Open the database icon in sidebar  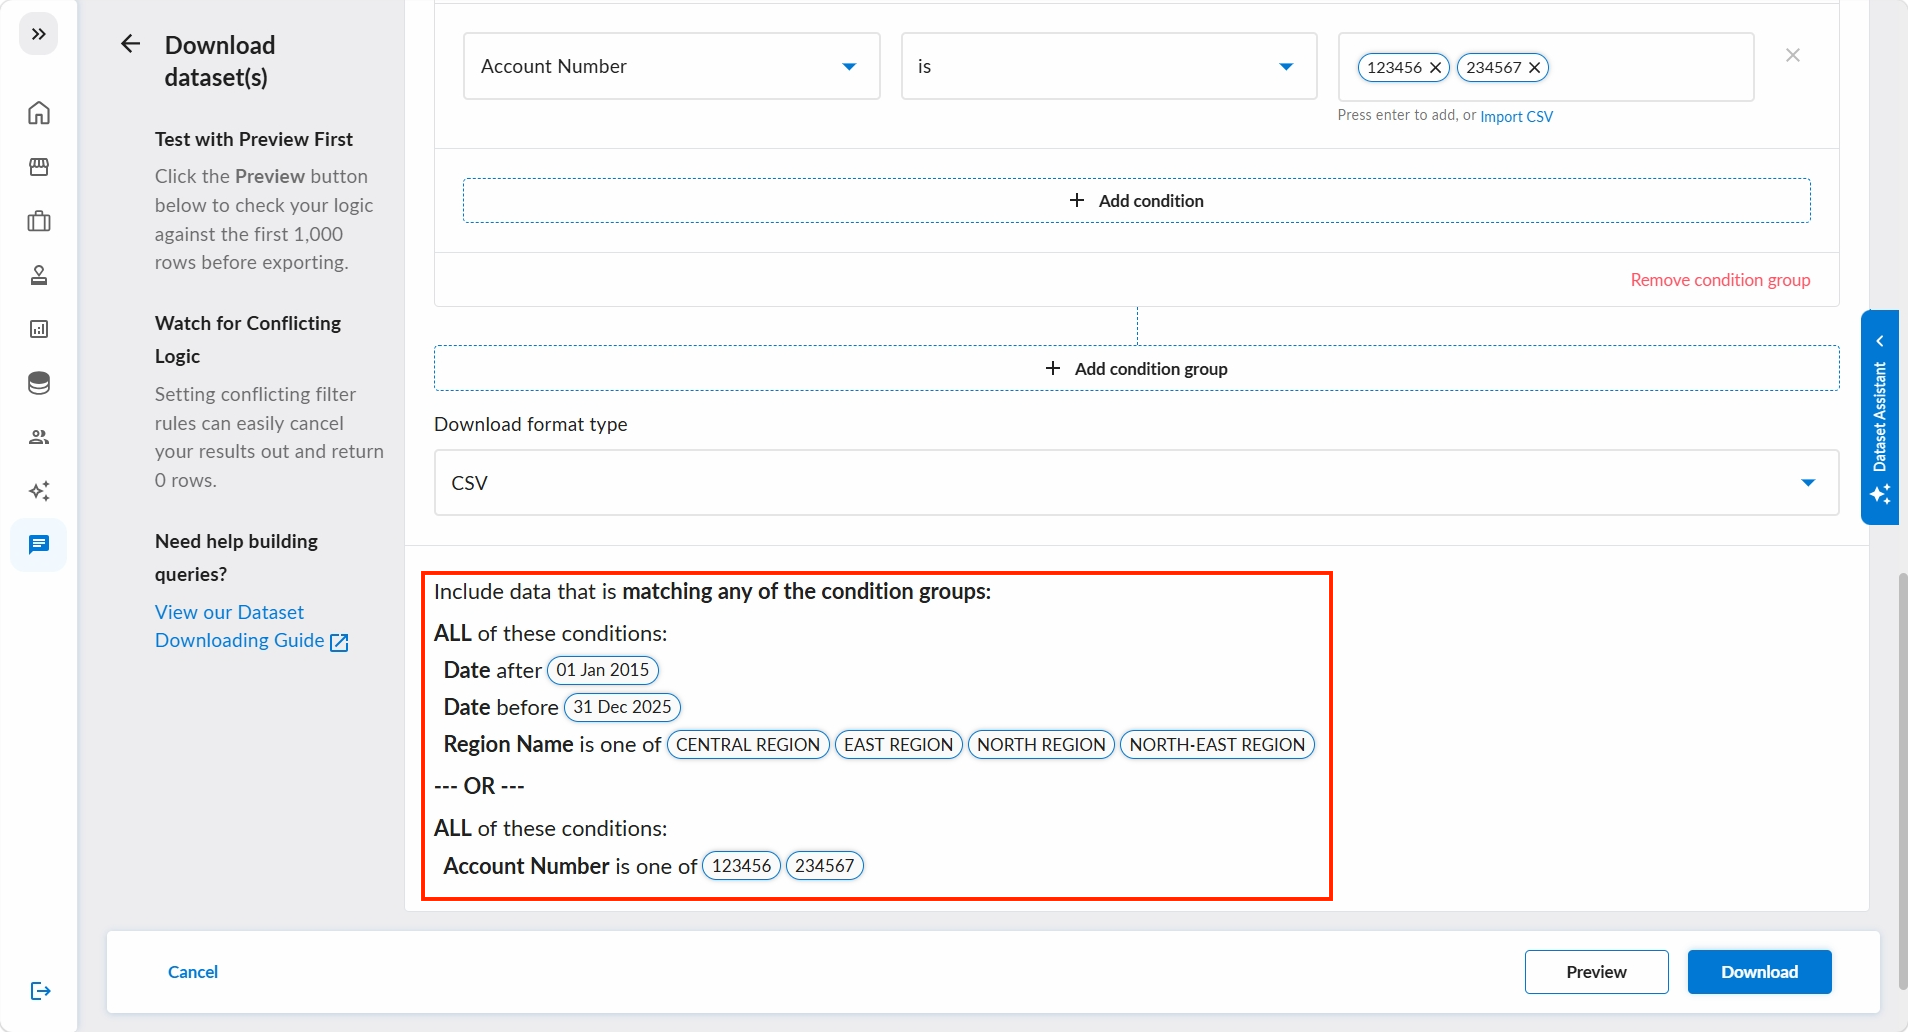[x=39, y=383]
